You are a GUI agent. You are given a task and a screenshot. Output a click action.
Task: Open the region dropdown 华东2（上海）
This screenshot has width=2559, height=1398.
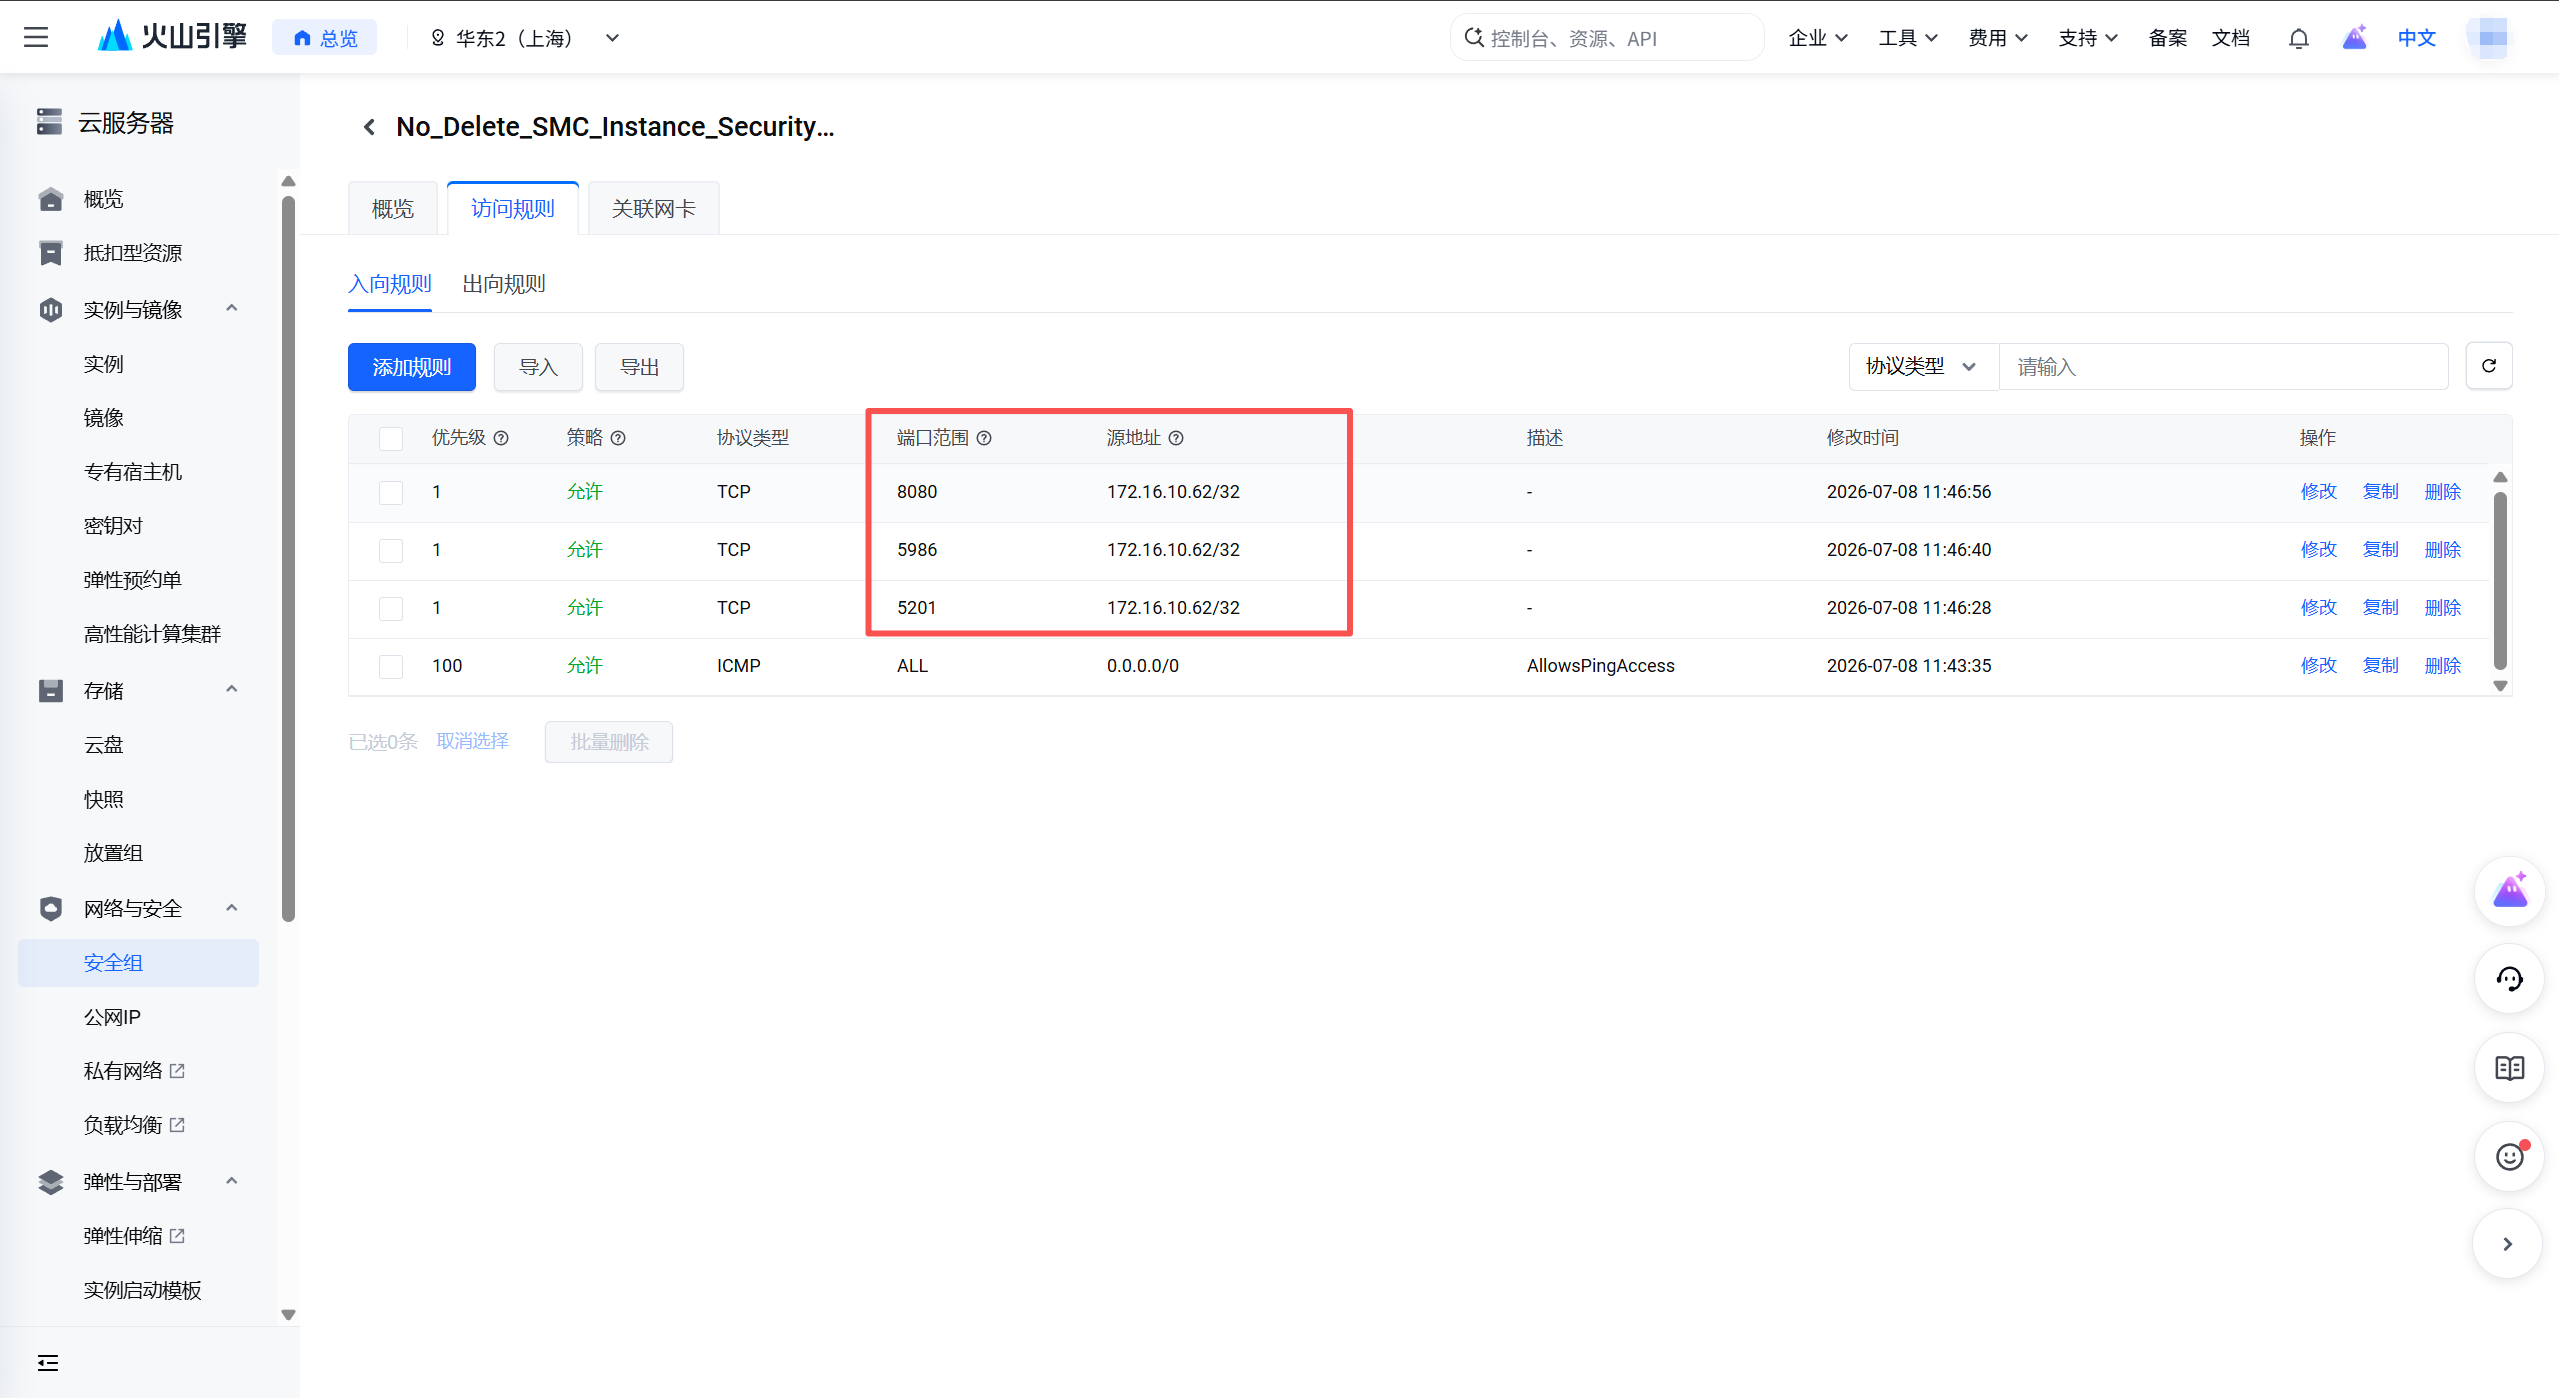click(524, 38)
